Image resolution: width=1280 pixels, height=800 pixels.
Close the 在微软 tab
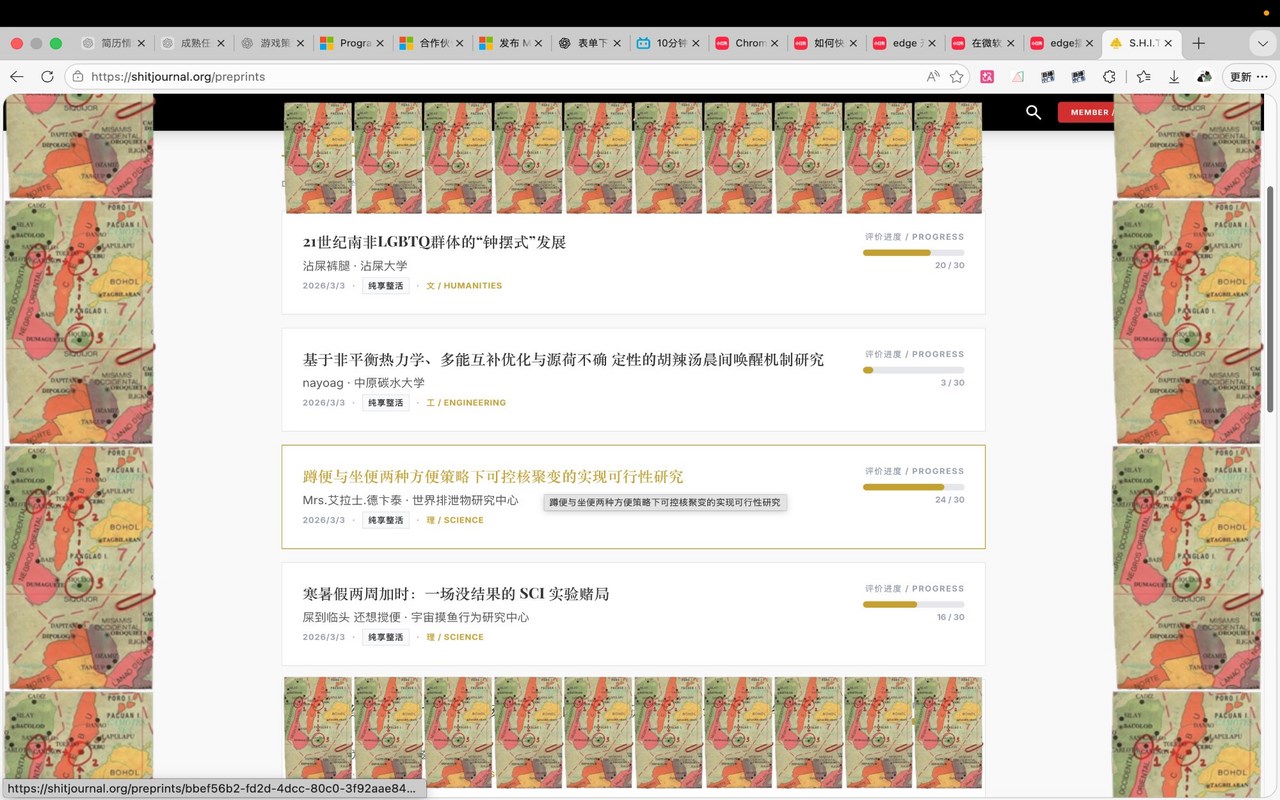tap(1012, 43)
